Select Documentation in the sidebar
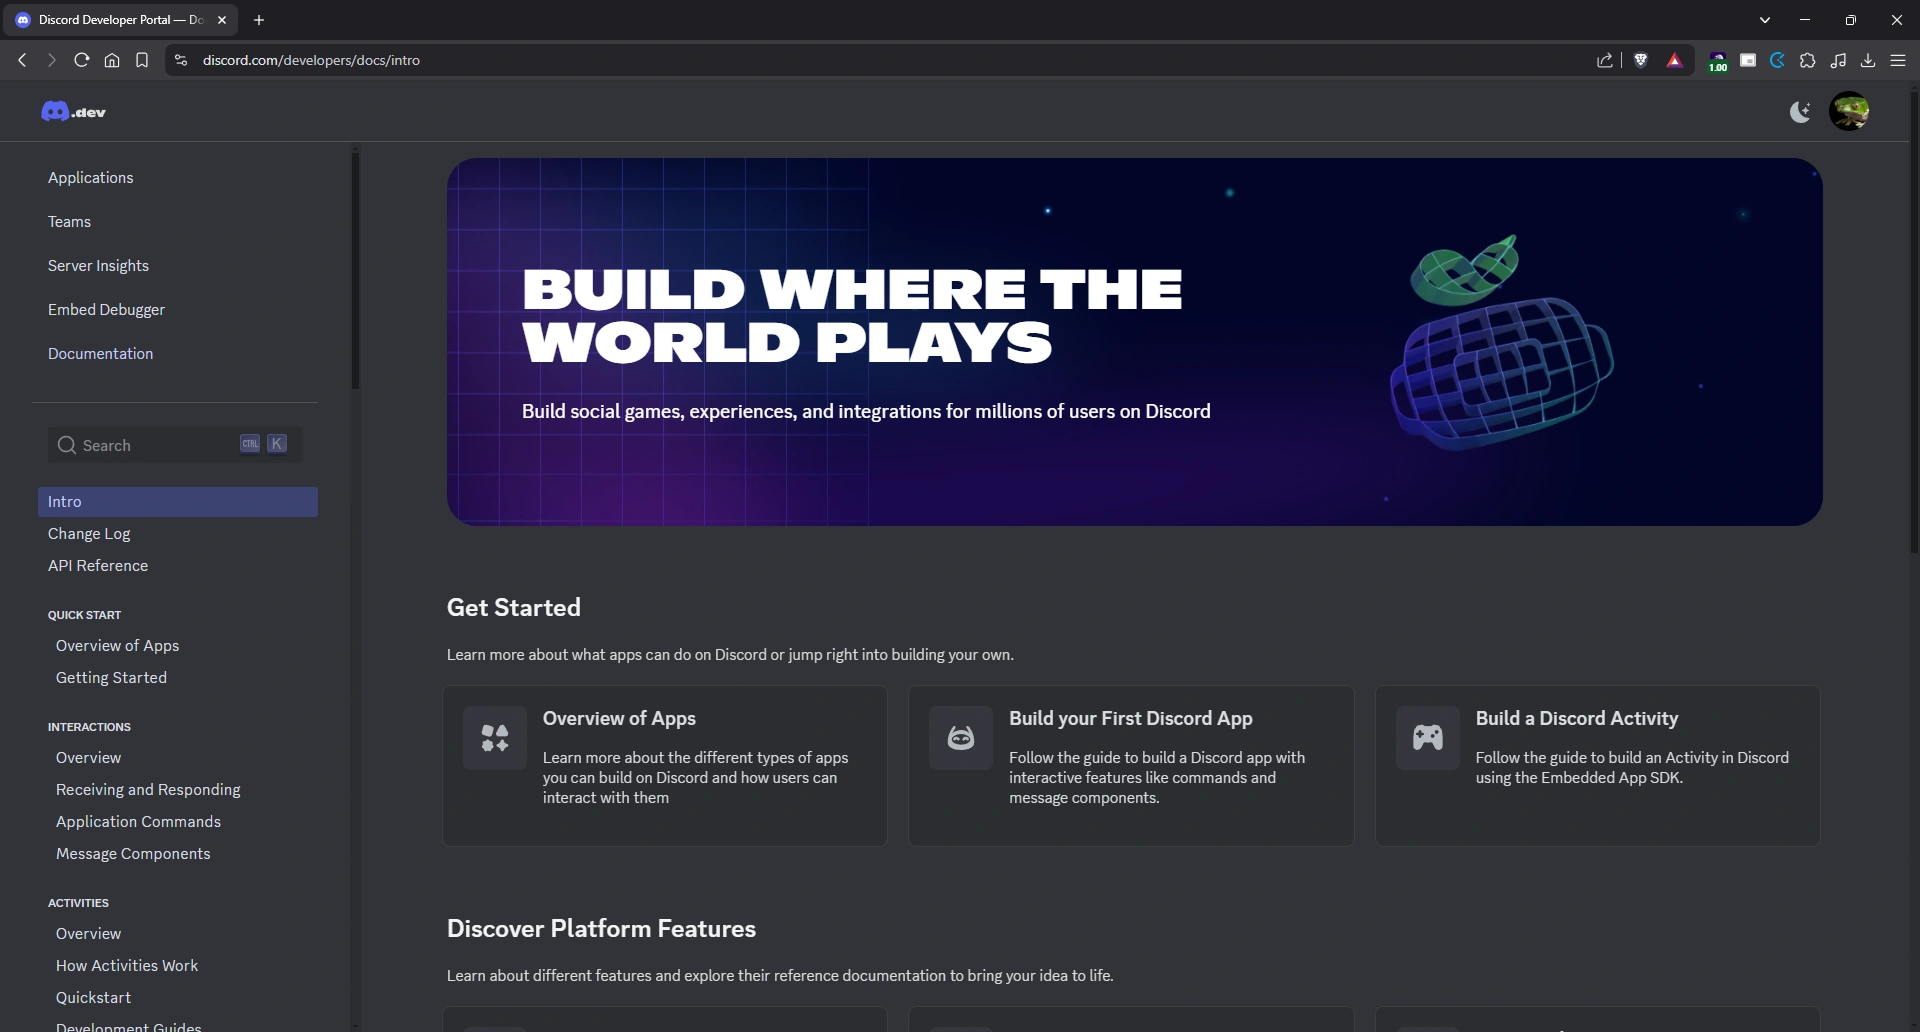Viewport: 1920px width, 1032px height. [x=100, y=354]
